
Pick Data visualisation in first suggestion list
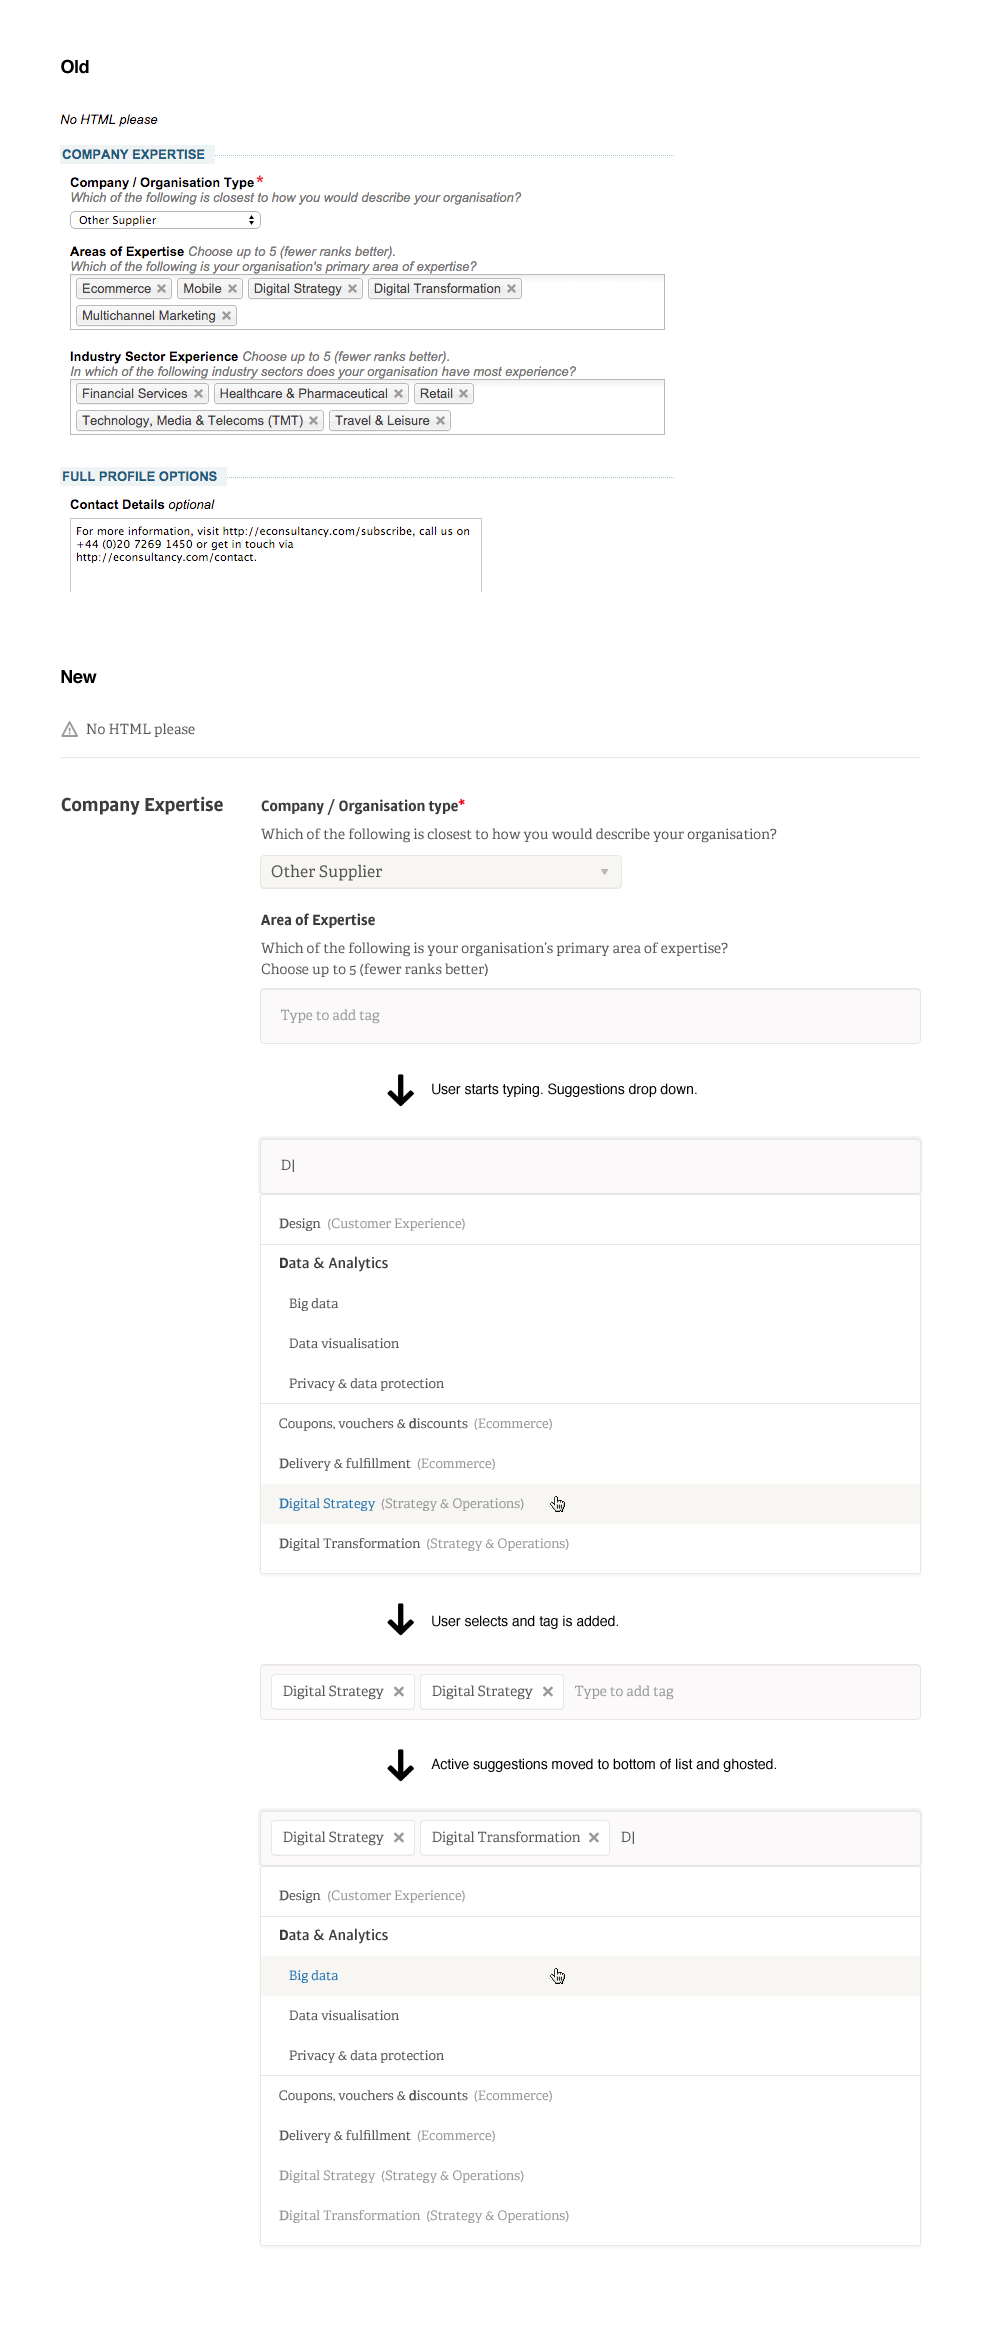tap(344, 1344)
